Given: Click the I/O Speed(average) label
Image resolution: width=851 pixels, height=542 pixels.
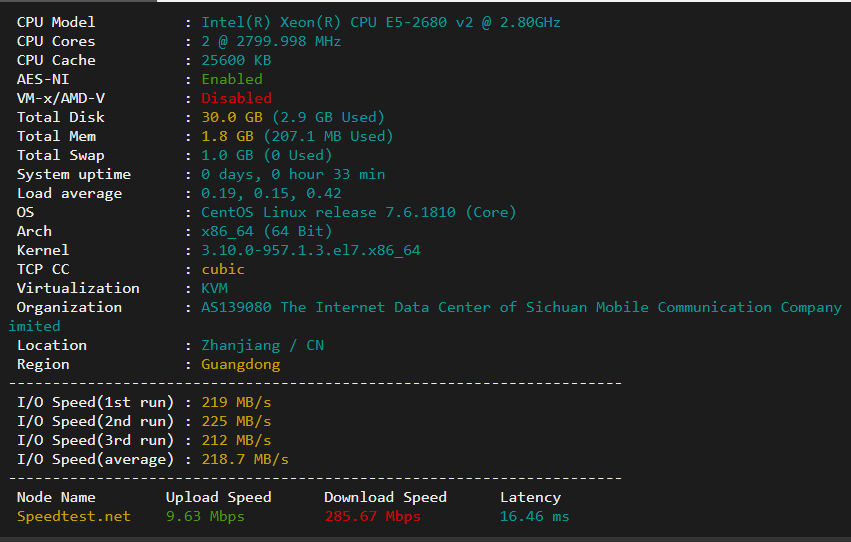Looking at the screenshot, I should pos(96,459).
